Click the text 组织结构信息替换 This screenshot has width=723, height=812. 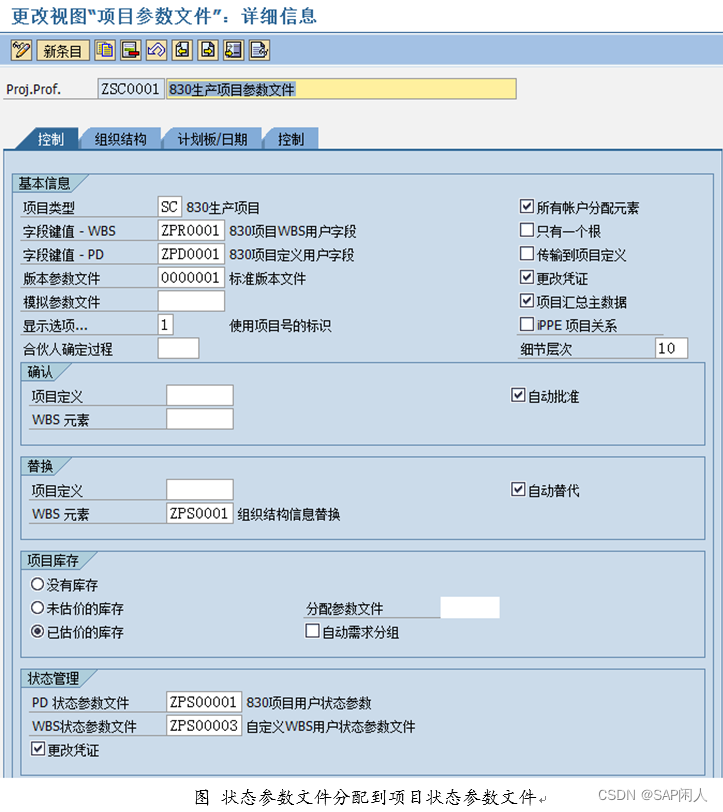[x=288, y=514]
